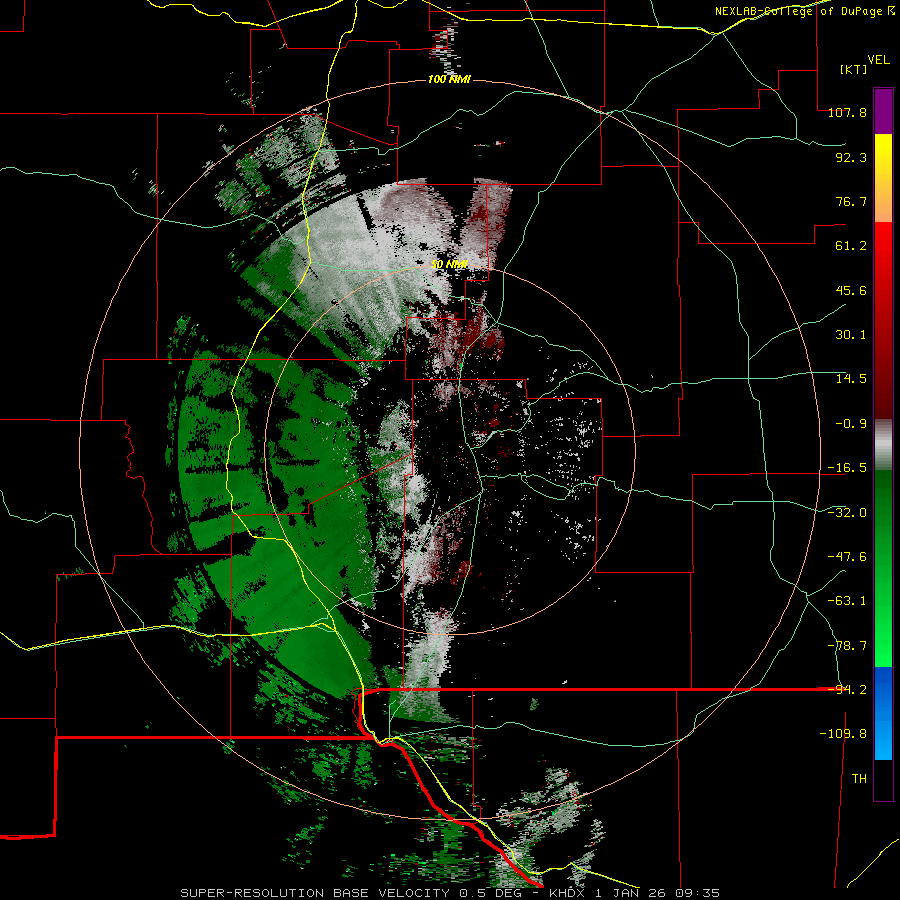Select the 76.7 velocity scale value
The width and height of the screenshot is (900, 900).
point(851,201)
